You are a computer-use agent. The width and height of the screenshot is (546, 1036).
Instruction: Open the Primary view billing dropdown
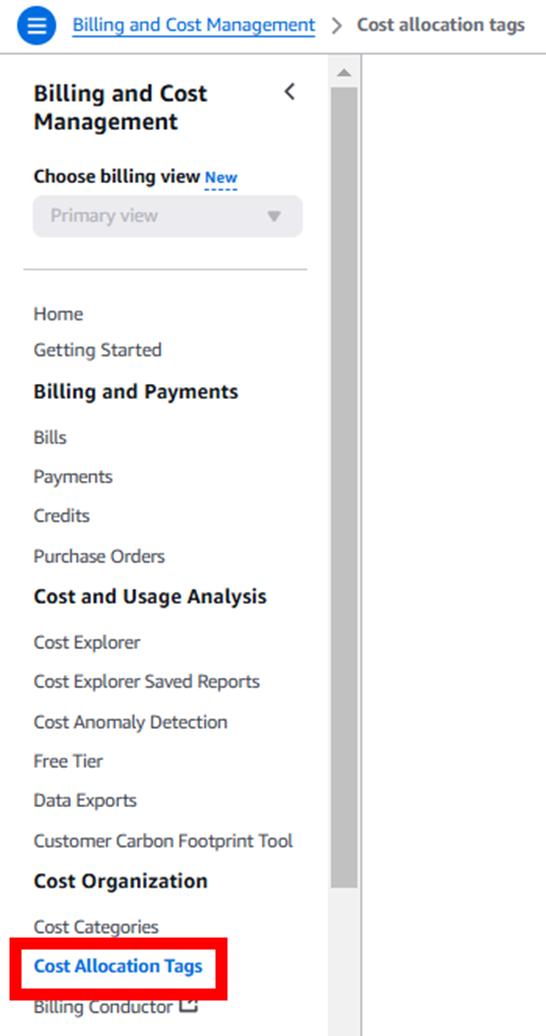(x=168, y=216)
